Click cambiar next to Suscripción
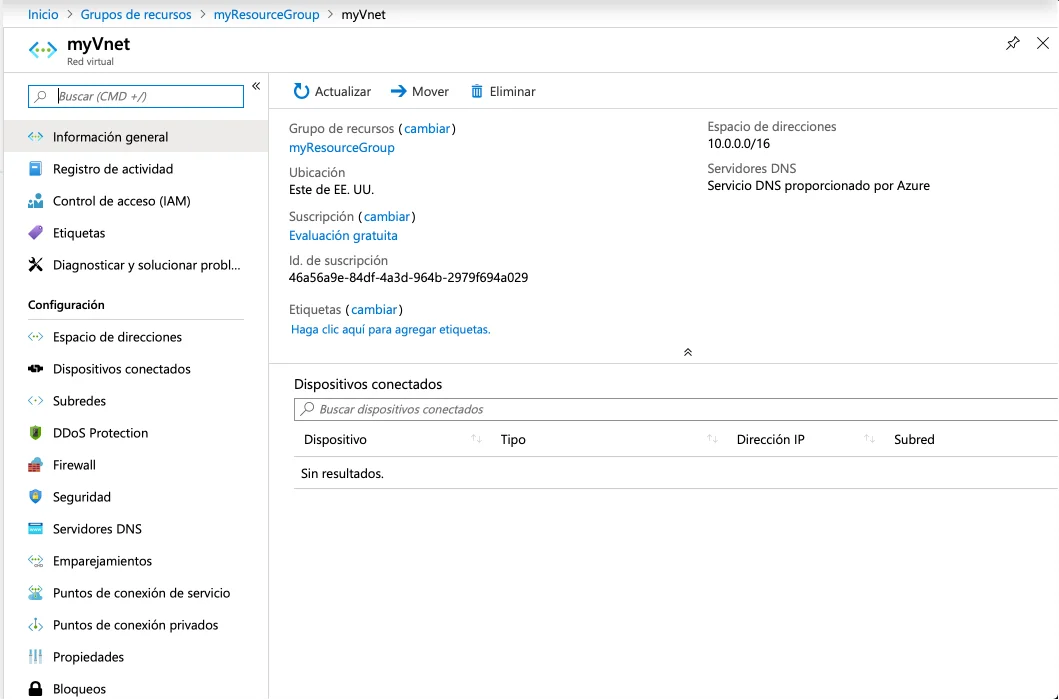This screenshot has width=1059, height=700. (x=387, y=216)
